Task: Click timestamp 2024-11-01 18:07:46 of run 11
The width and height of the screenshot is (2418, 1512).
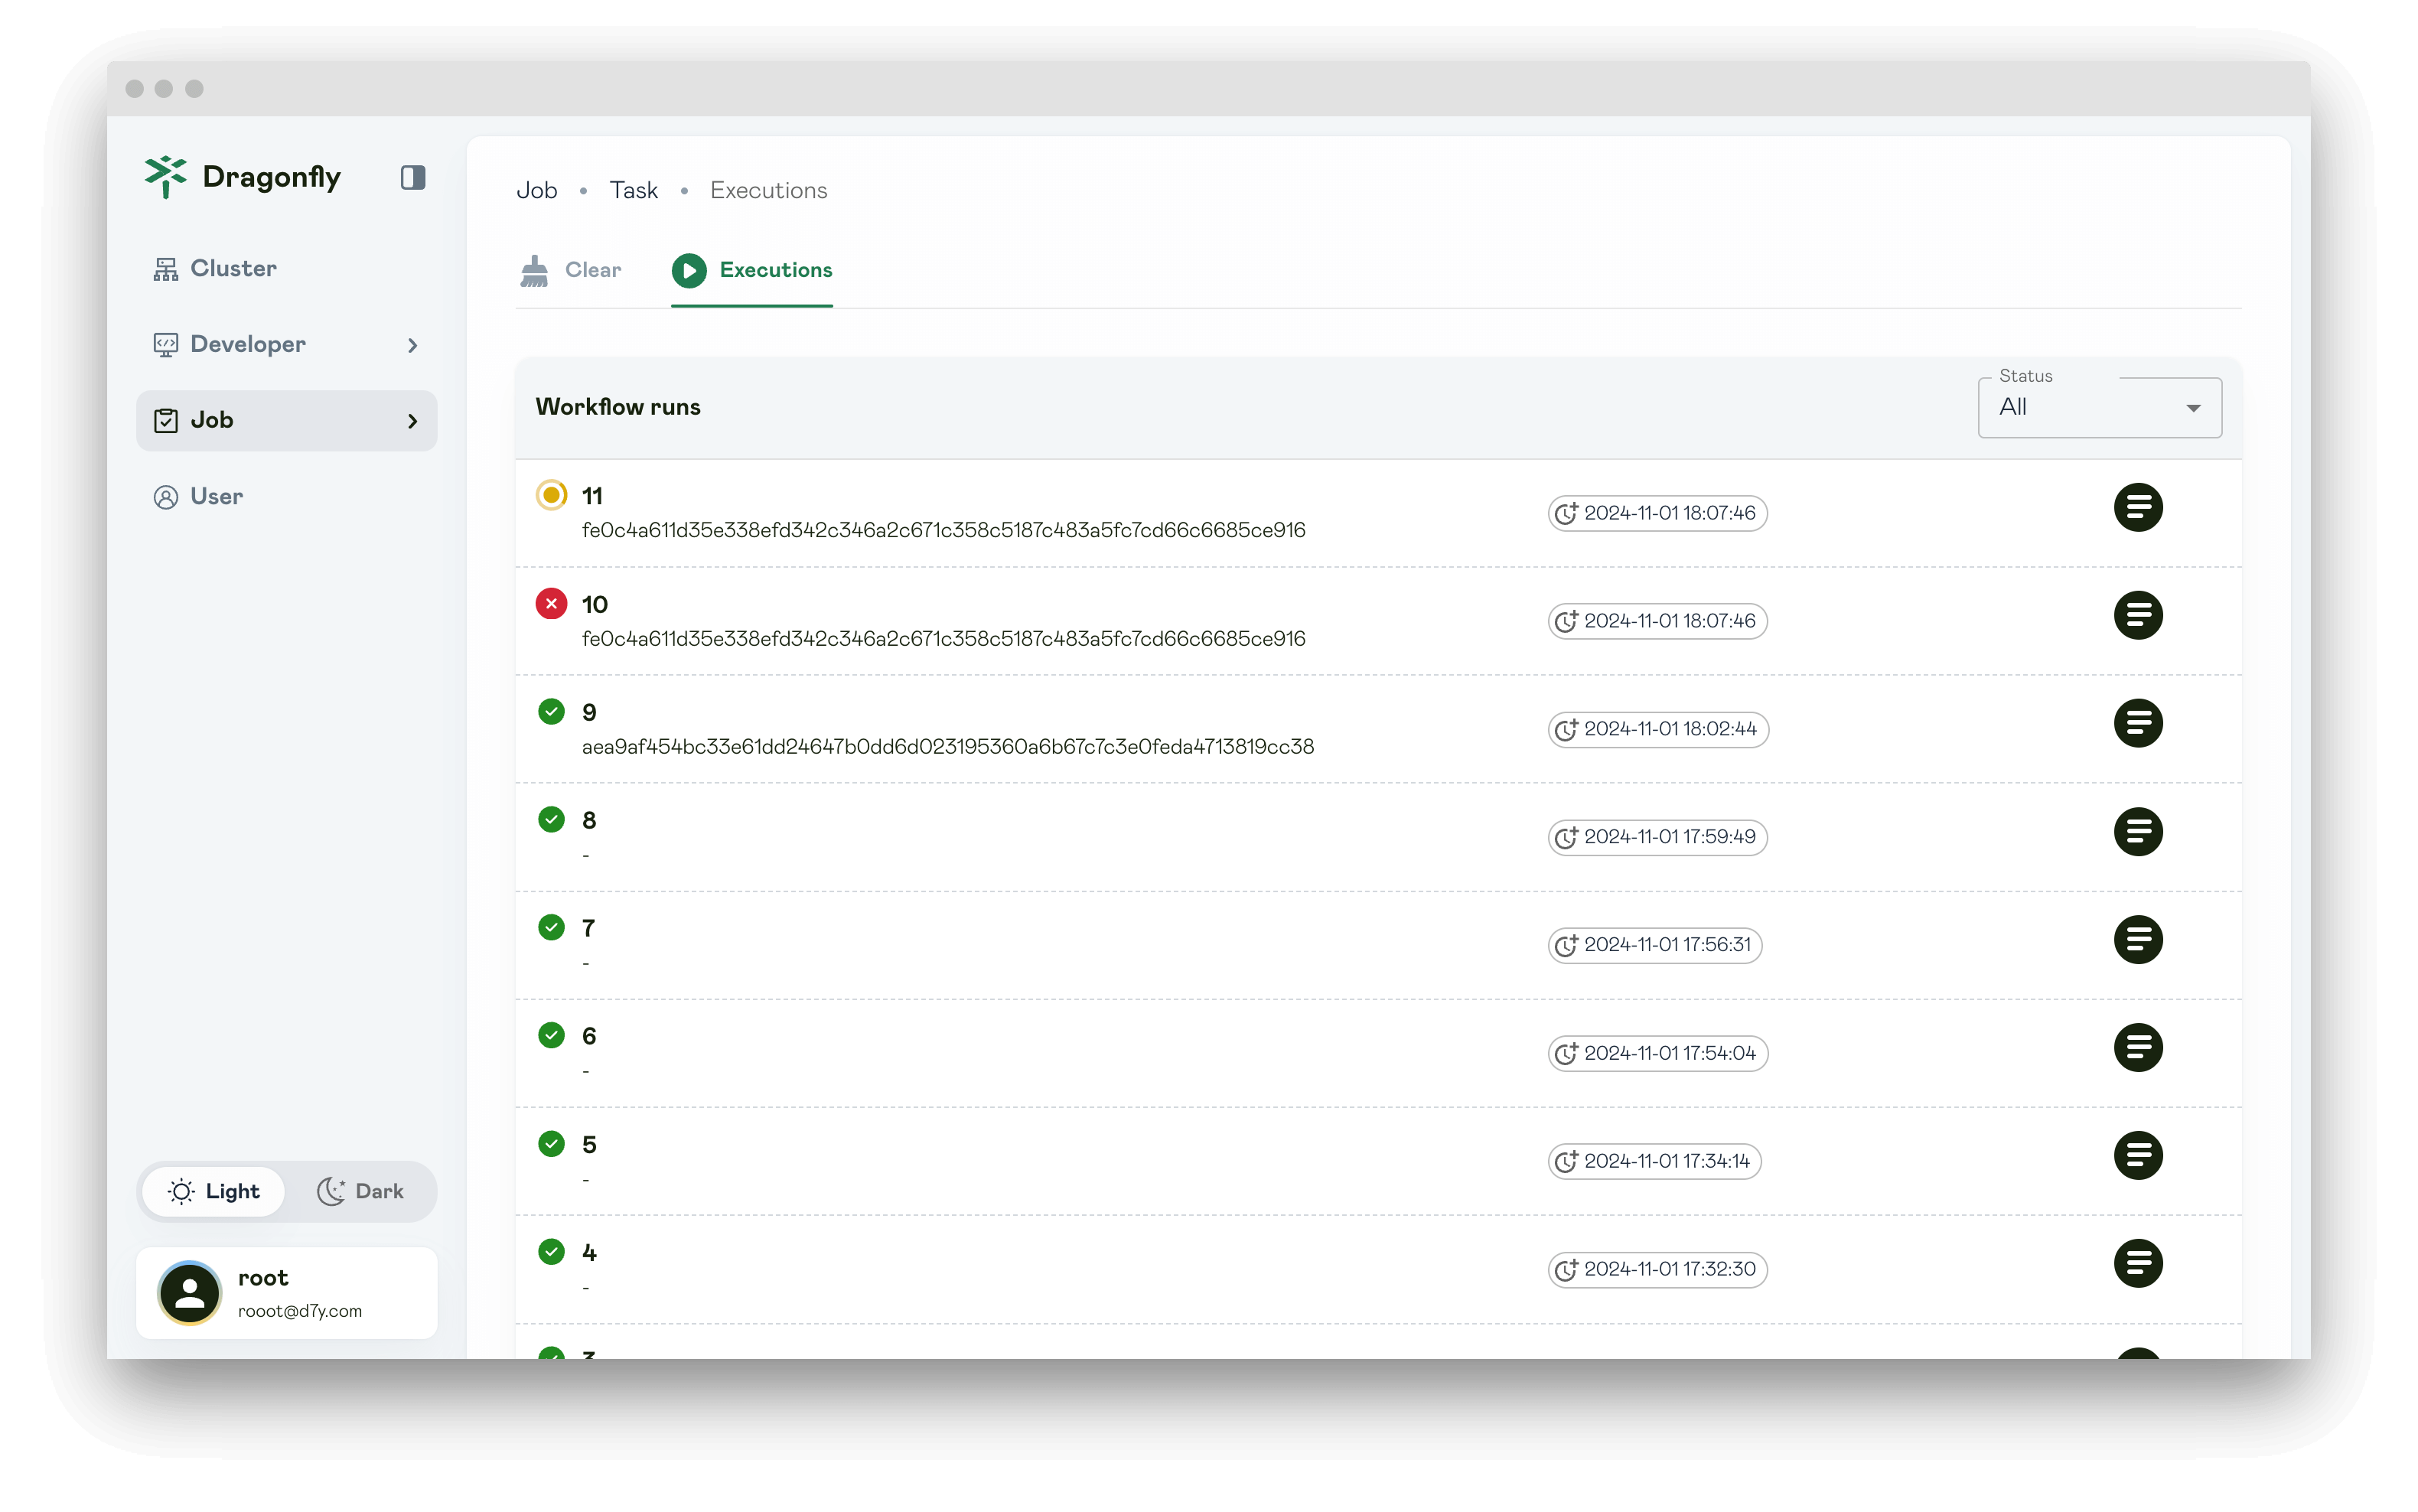Action: 1658,513
